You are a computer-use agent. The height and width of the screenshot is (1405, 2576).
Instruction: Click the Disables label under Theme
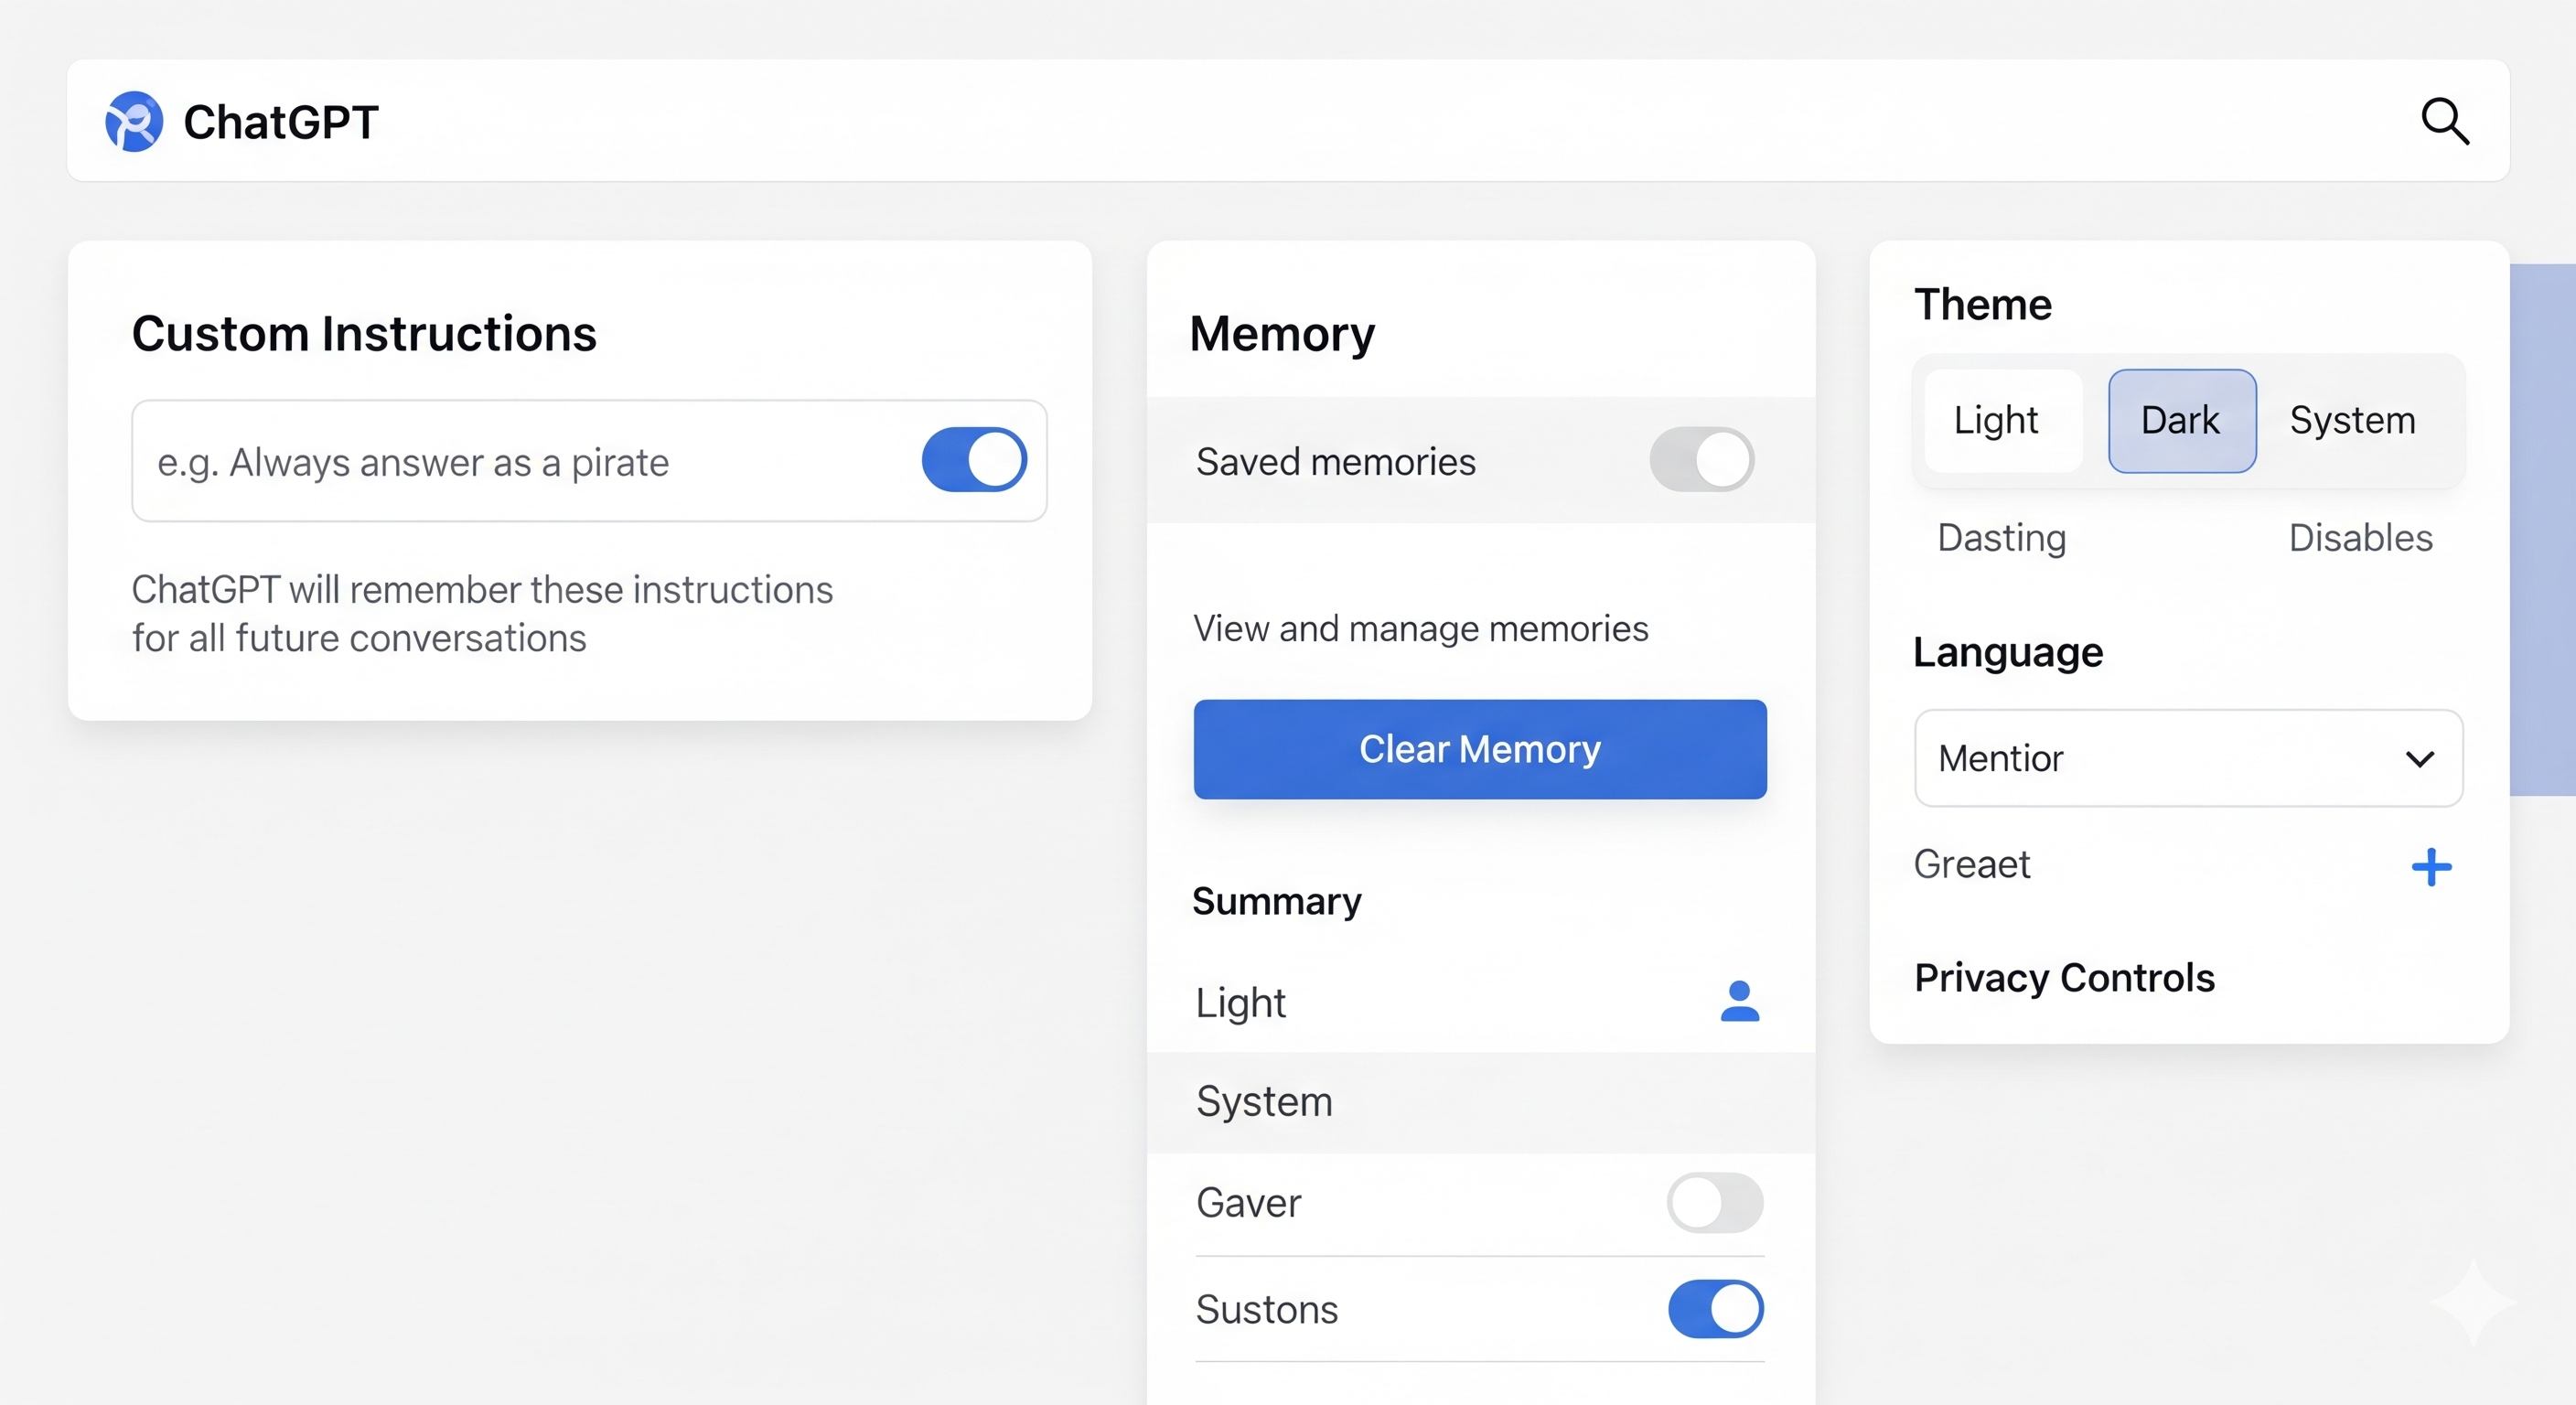tap(2359, 538)
